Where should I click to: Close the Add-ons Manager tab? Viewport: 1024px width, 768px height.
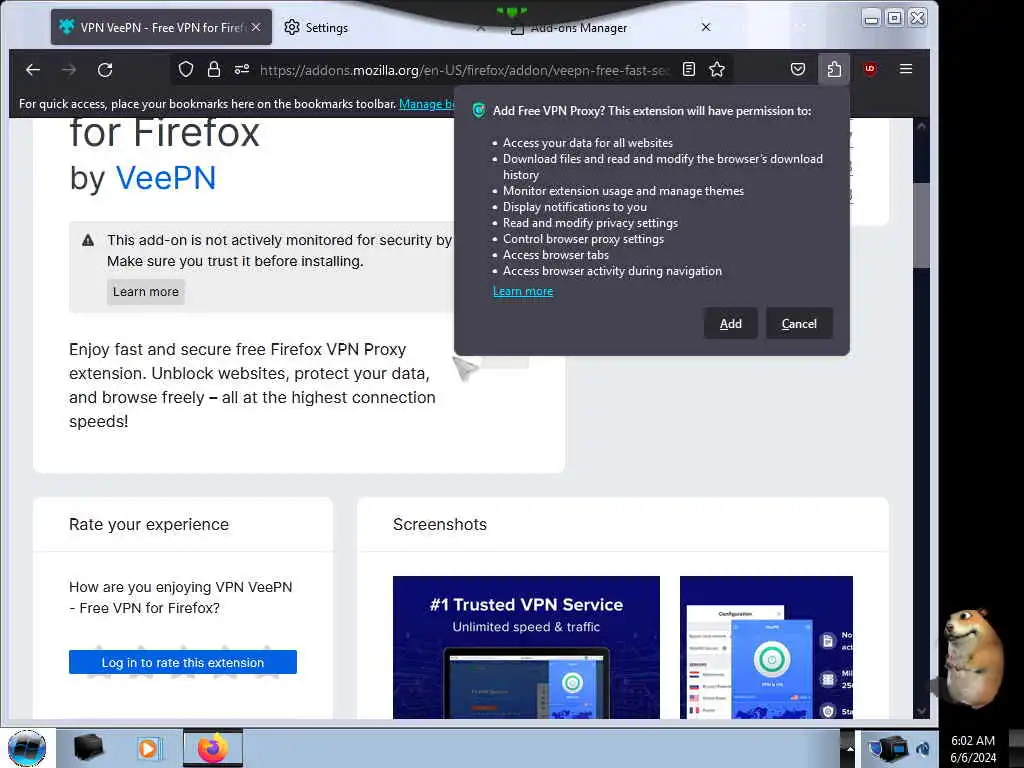point(706,27)
